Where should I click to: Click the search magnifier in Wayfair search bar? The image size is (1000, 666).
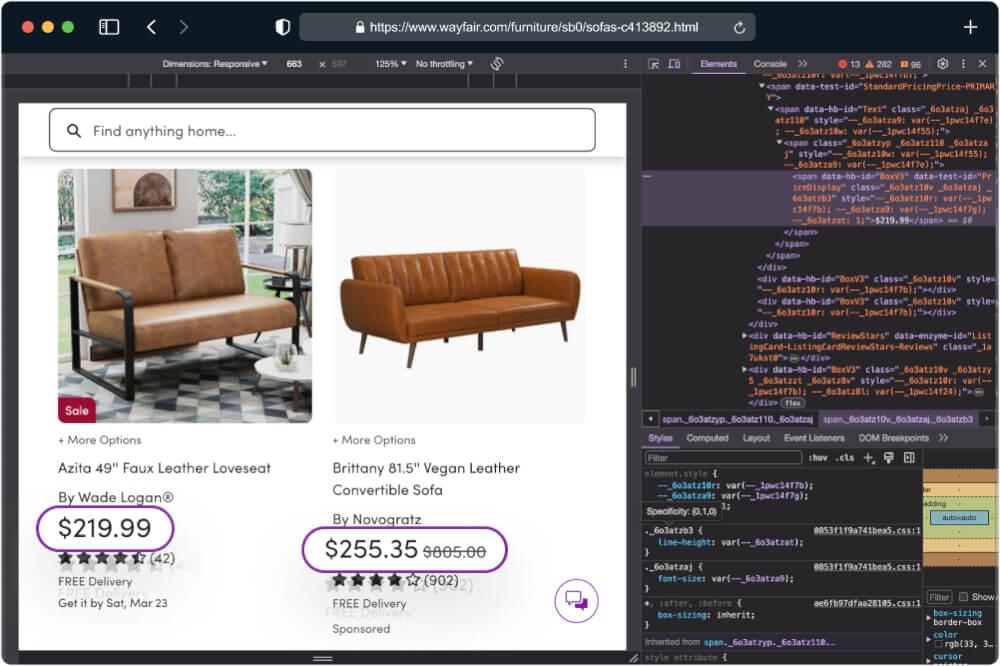pyautogui.click(x=74, y=131)
